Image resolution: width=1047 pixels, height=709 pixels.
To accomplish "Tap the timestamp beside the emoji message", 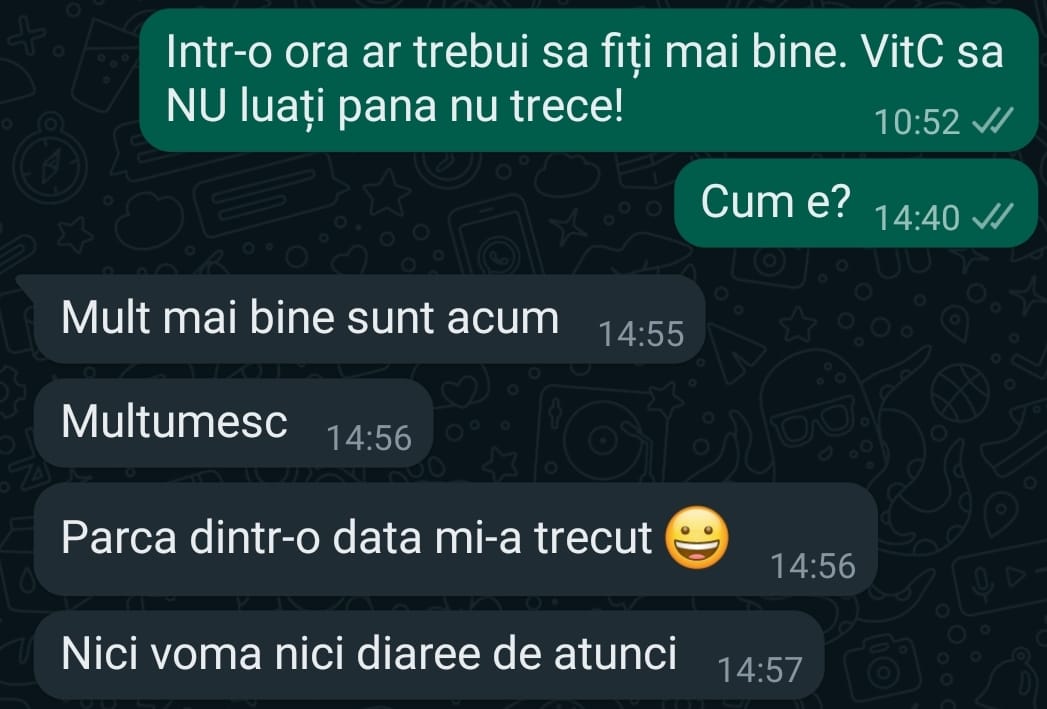I will point(813,566).
